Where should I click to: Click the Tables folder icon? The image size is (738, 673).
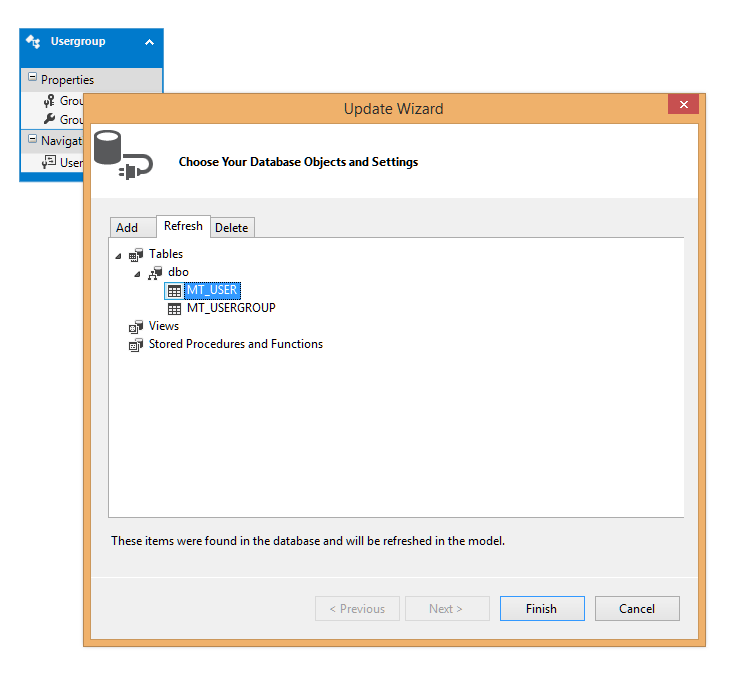click(x=136, y=255)
